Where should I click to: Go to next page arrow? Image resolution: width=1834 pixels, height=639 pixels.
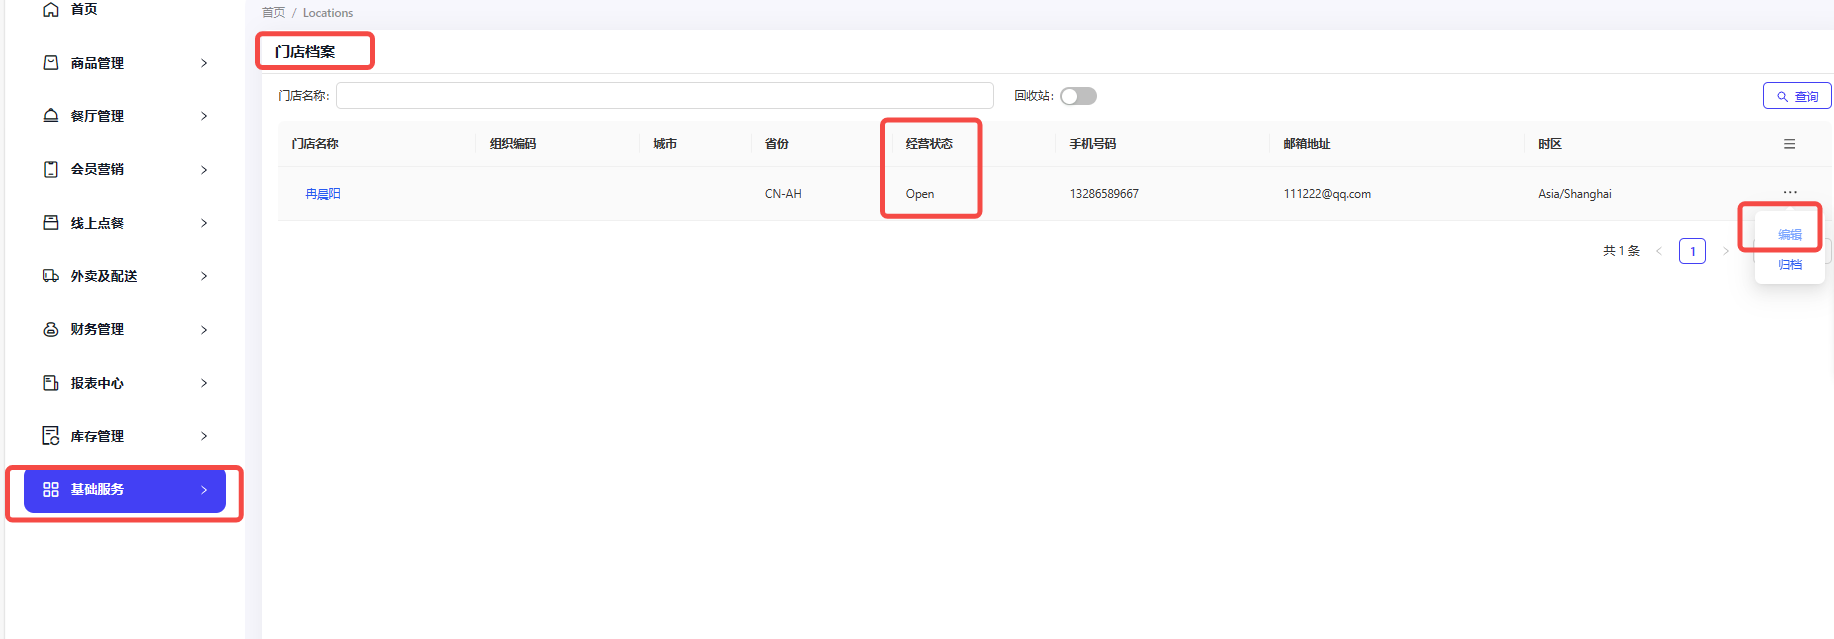1725,251
